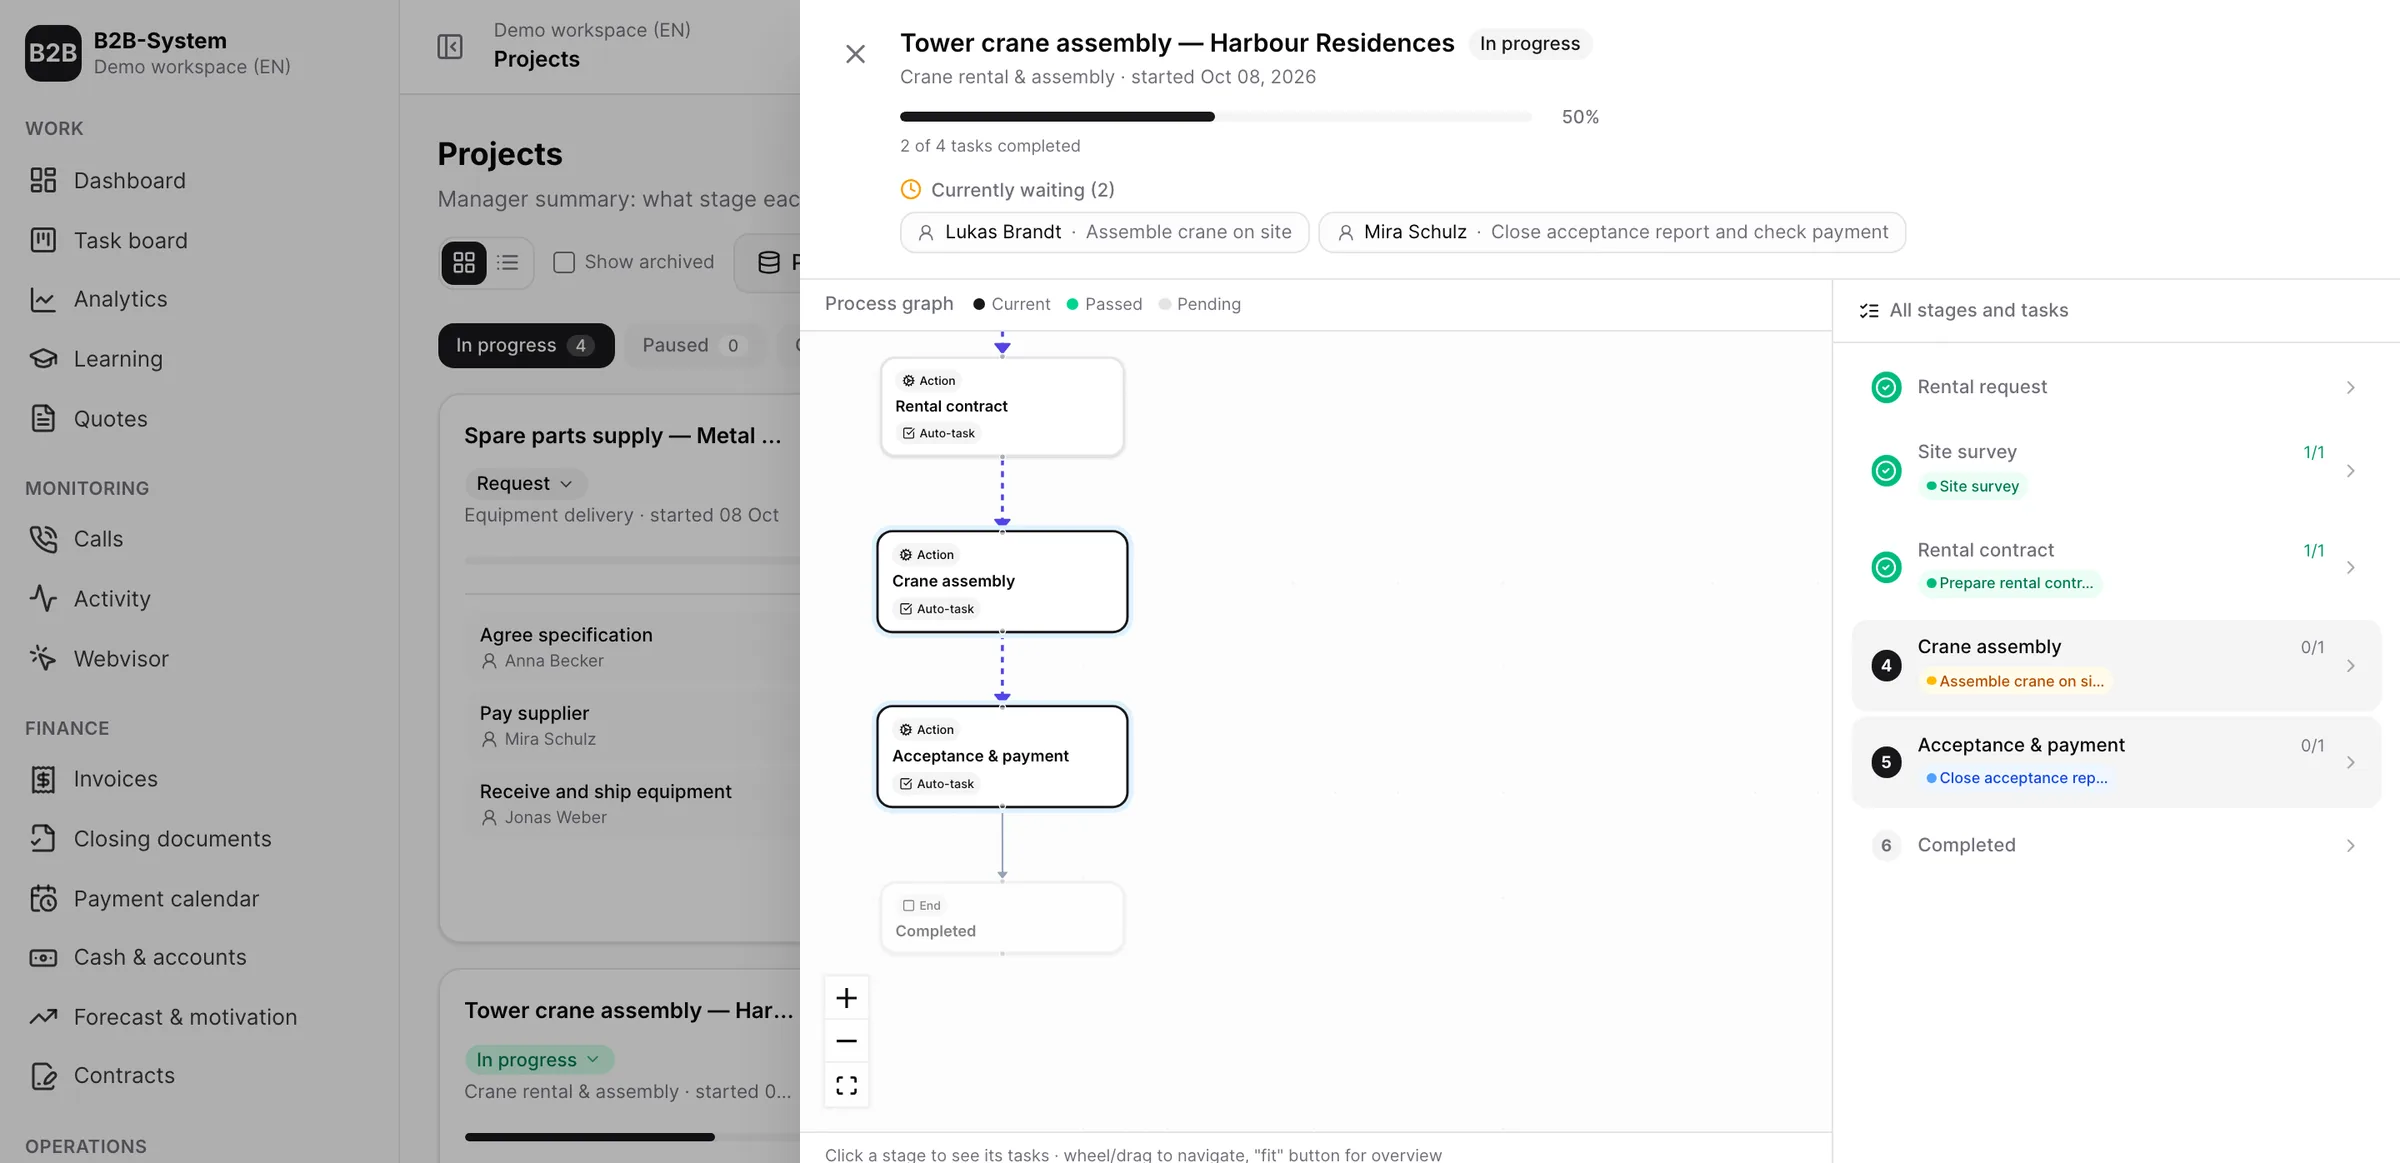Viewport: 2400px width, 1163px height.
Task: Click Lukas Brandt waiting task chip
Action: pos(1104,232)
